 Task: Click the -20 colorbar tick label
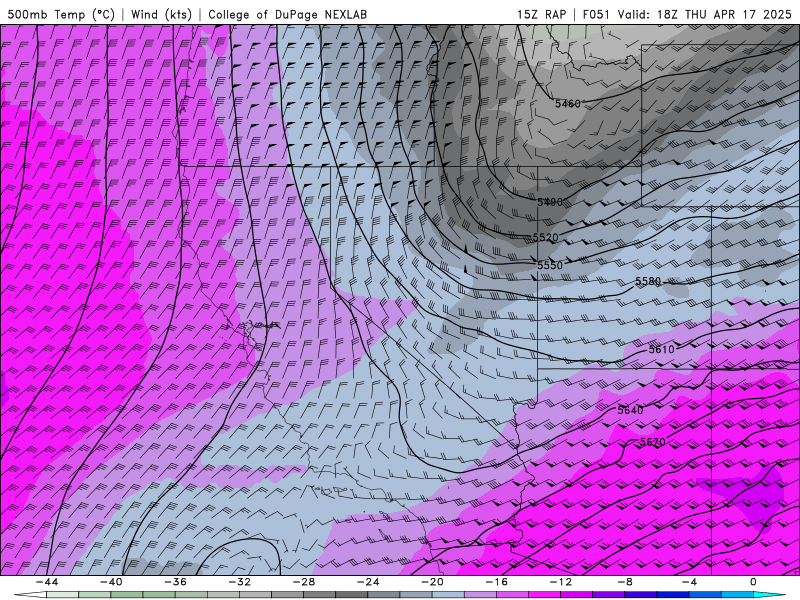coord(432,582)
